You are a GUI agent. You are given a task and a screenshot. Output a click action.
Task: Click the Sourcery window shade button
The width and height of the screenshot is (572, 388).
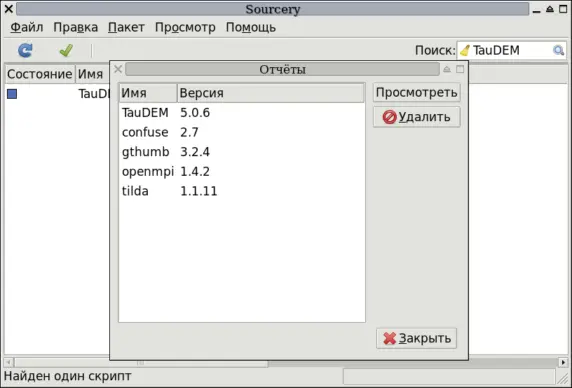pyautogui.click(x=550, y=9)
